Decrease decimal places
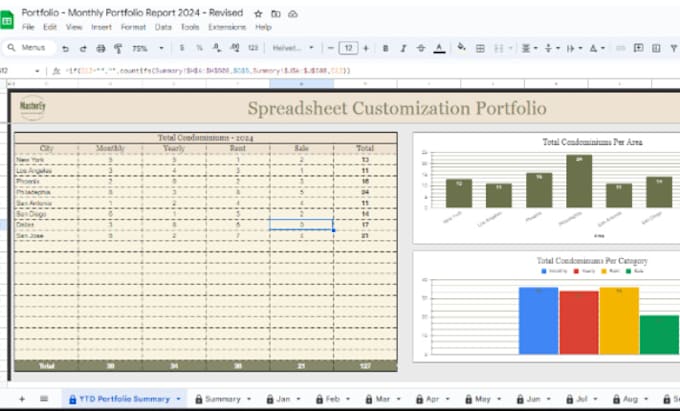This screenshot has width=680, height=411. point(217,48)
